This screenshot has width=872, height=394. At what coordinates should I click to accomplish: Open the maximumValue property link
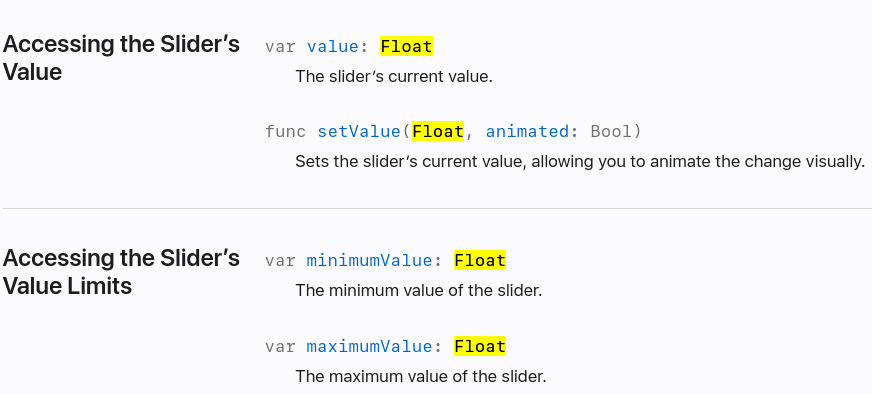click(x=369, y=347)
